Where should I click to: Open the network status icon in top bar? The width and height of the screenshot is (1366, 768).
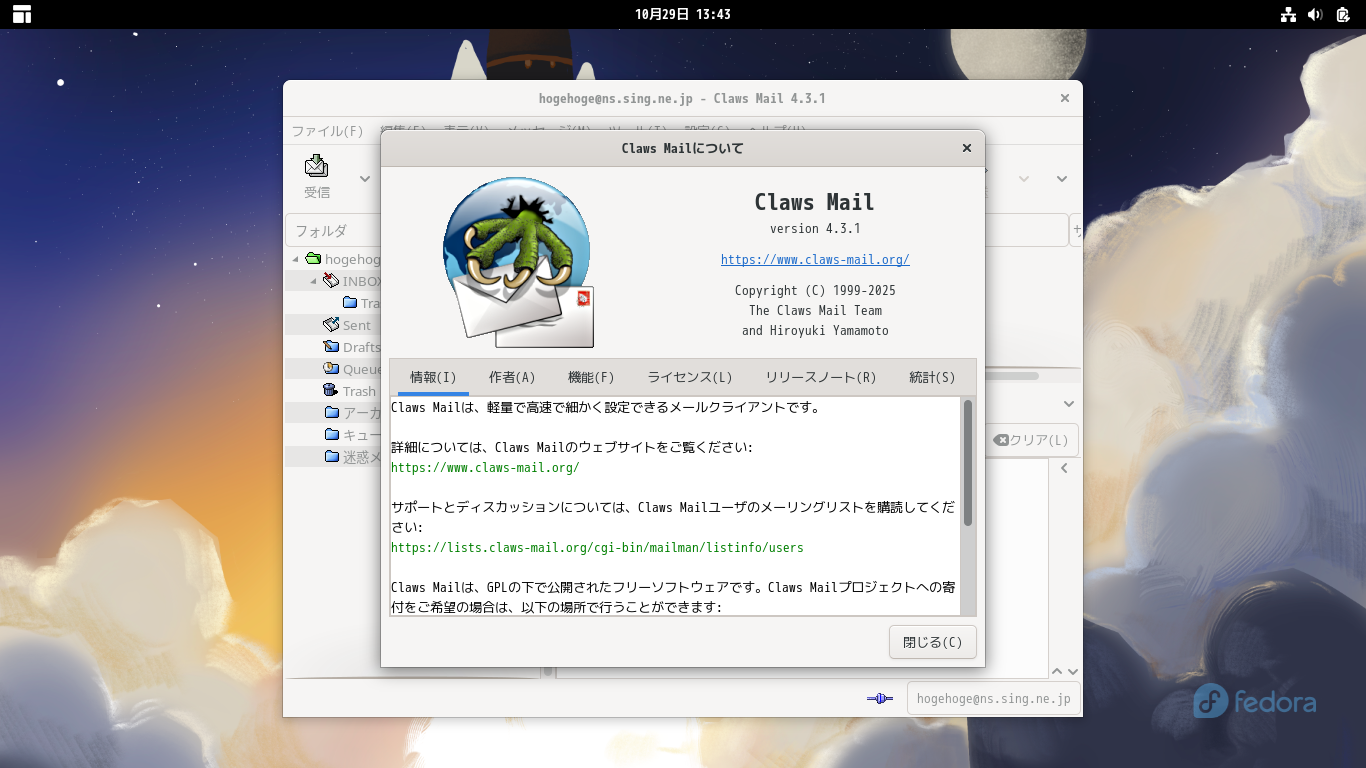1288,14
